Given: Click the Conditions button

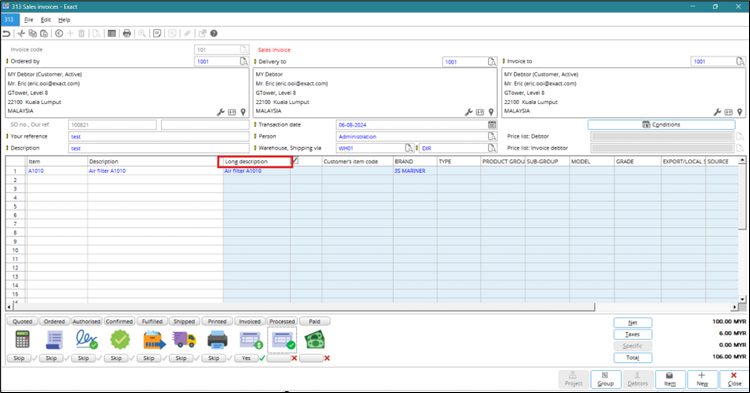Looking at the screenshot, I should pyautogui.click(x=662, y=124).
